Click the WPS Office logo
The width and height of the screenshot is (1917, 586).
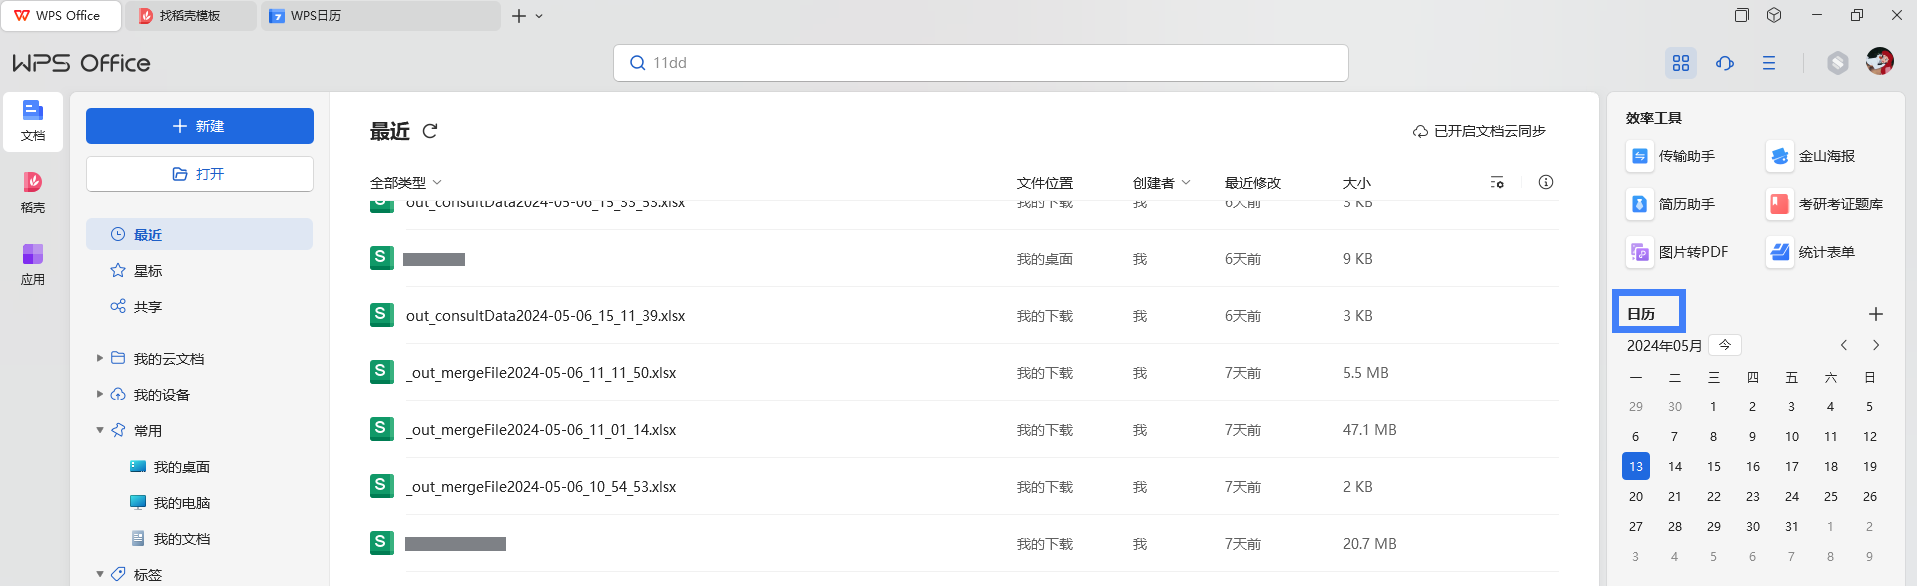click(81, 63)
